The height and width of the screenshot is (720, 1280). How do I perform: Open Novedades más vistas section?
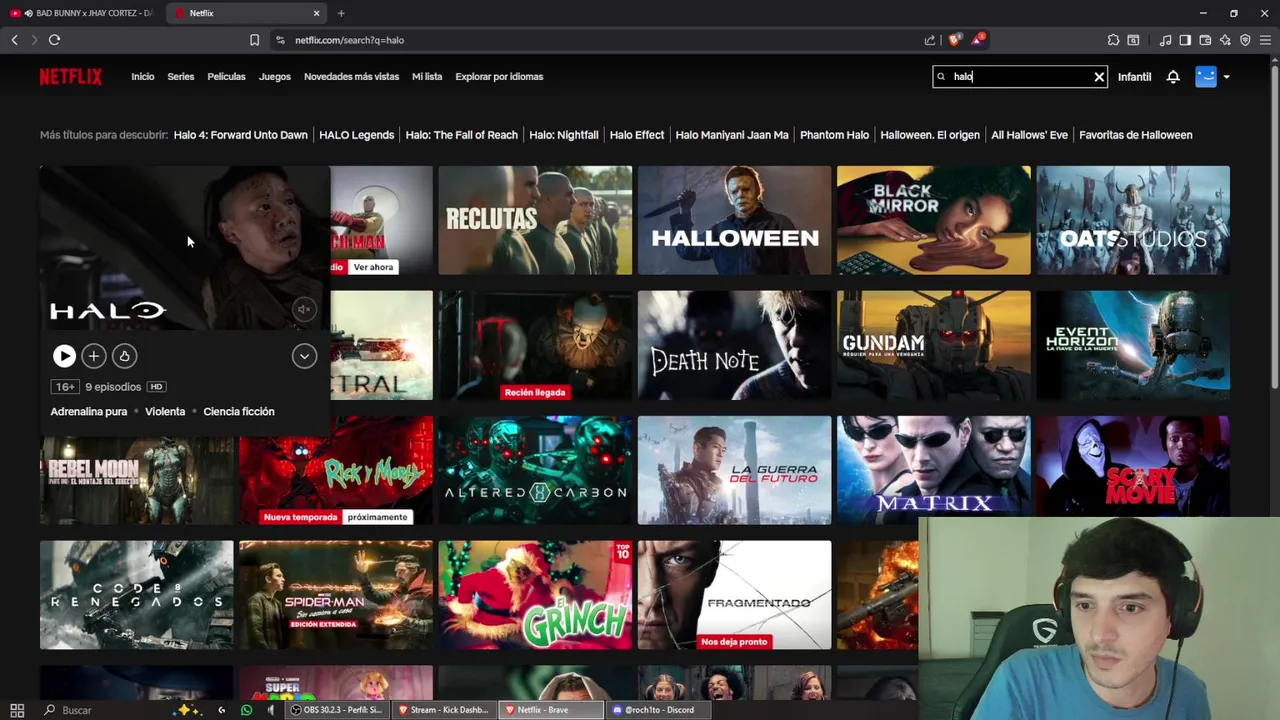click(x=351, y=77)
